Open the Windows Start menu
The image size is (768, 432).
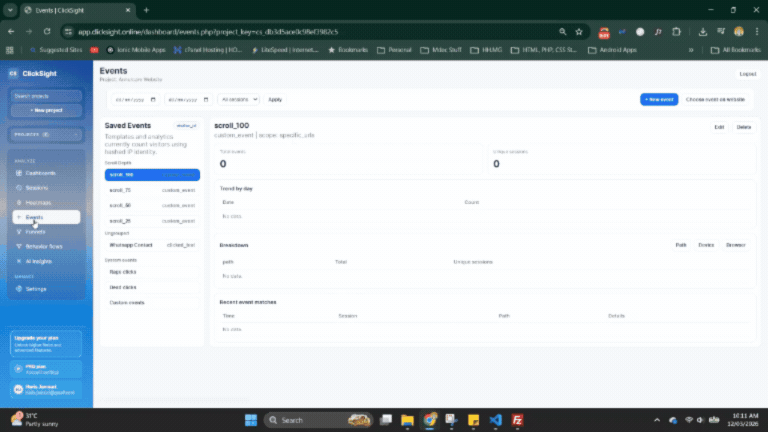pyautogui.click(x=249, y=420)
